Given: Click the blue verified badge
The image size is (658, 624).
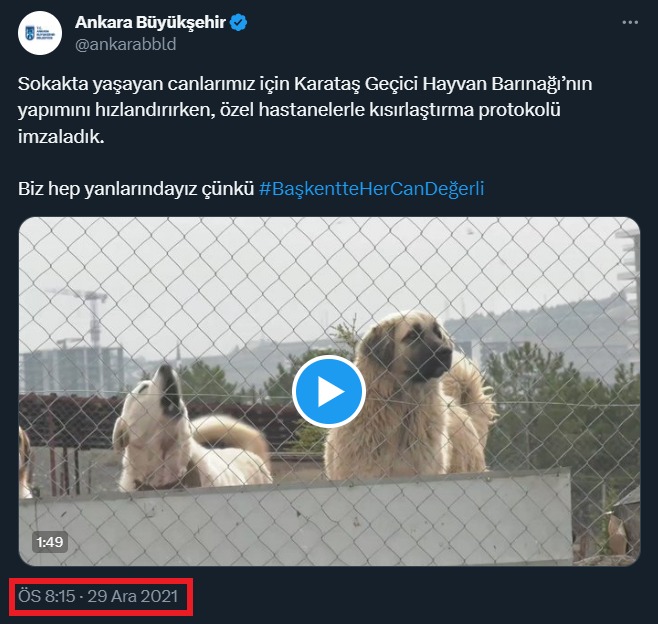Looking at the screenshot, I should (x=238, y=22).
